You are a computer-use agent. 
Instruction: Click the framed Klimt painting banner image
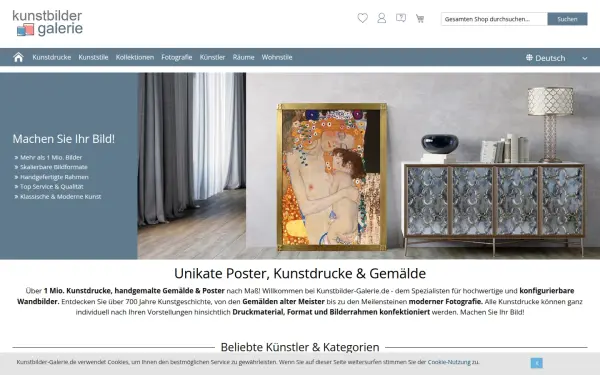tap(331, 177)
